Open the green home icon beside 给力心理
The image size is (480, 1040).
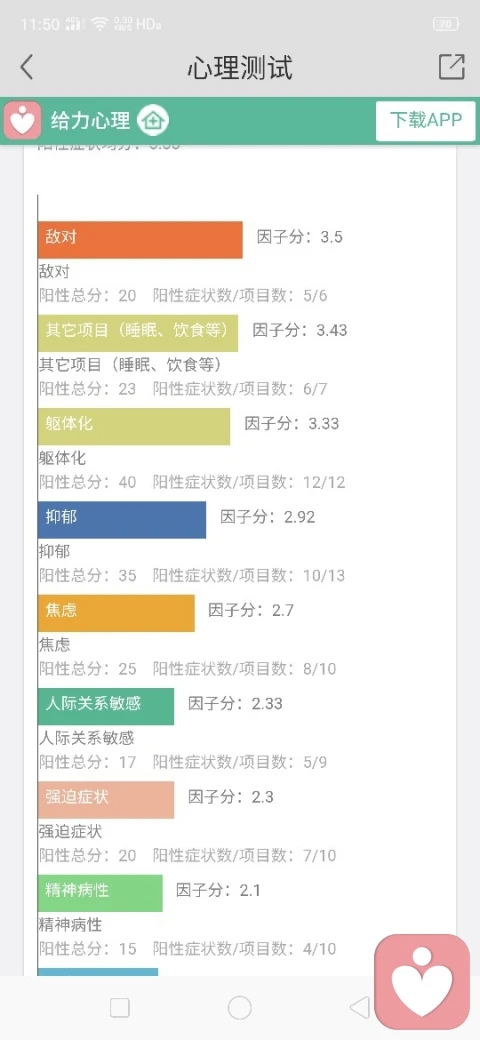point(153,121)
